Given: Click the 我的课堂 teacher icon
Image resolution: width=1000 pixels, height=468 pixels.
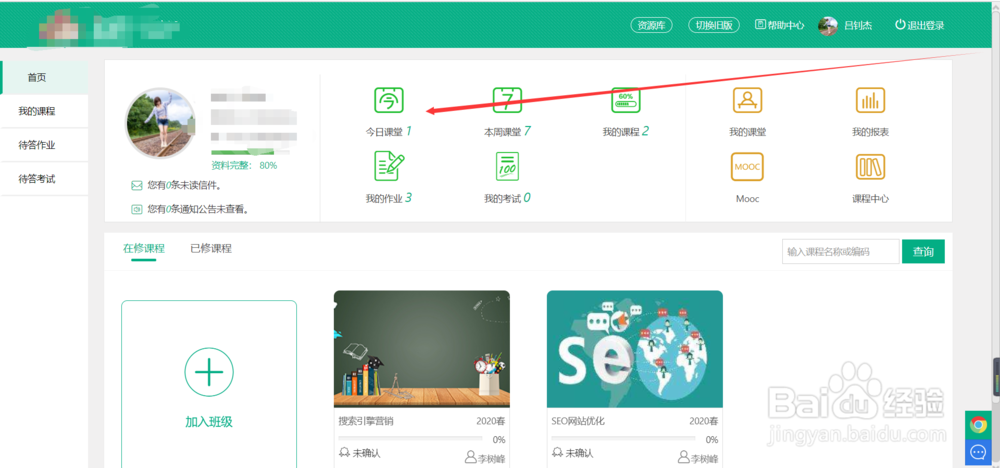Looking at the screenshot, I should 747,100.
